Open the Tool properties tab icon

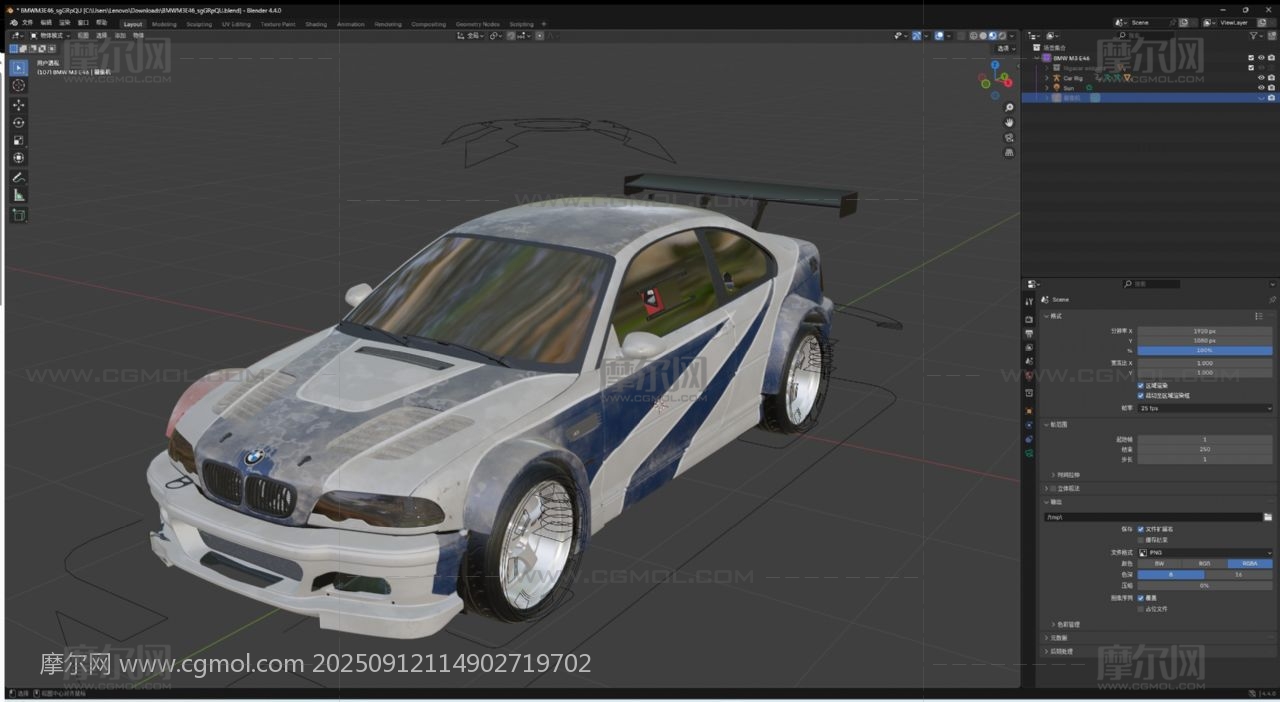(1029, 301)
